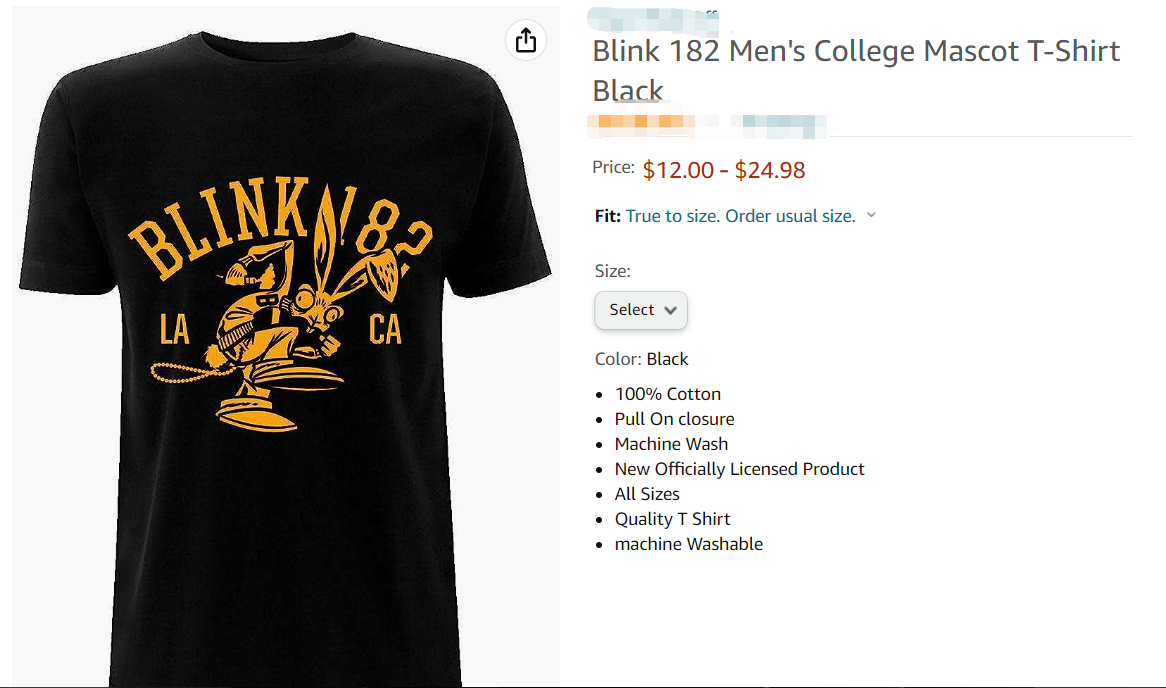Viewport: 1166px width, 688px height.
Task: Click the share icon on product image
Action: click(x=526, y=40)
